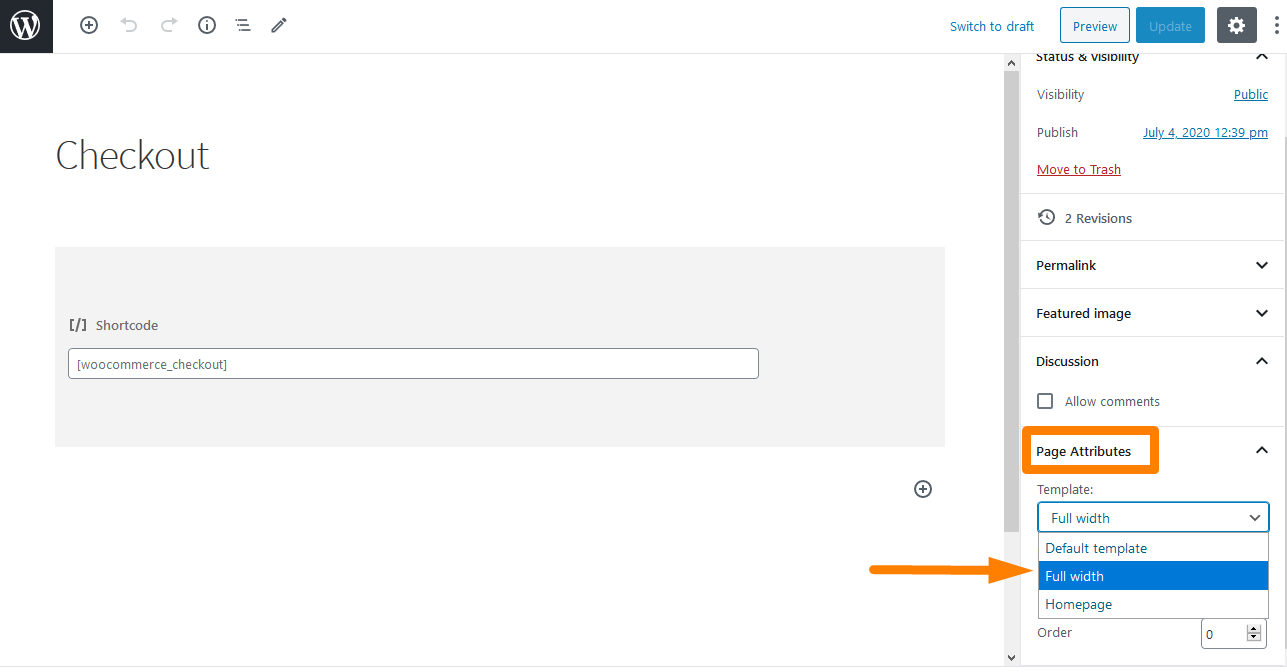Click the WordPress logo icon
1287x672 pixels.
[x=25, y=26]
